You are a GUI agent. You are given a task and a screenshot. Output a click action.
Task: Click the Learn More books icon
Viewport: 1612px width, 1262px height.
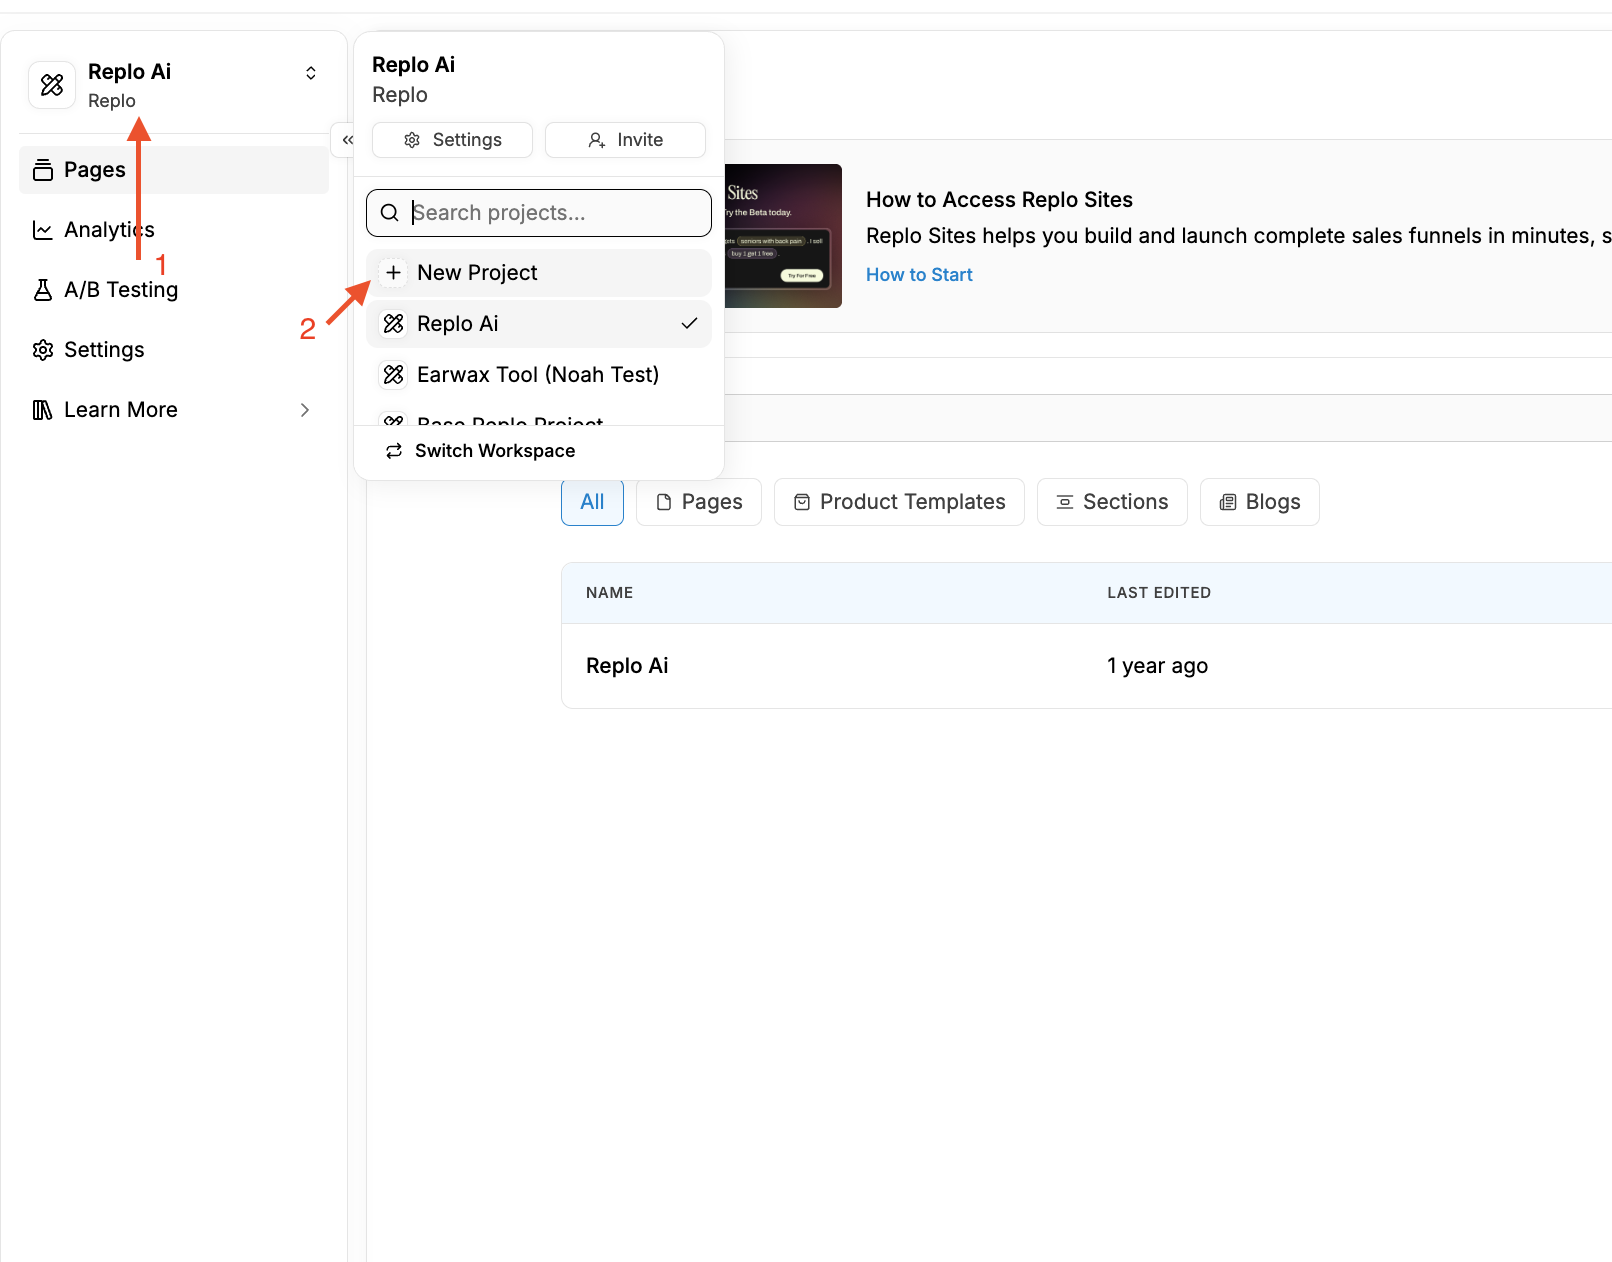click(x=43, y=410)
